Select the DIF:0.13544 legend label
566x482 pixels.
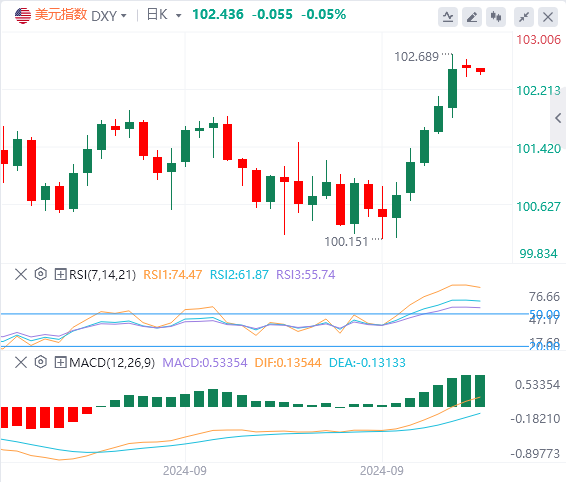click(x=288, y=362)
